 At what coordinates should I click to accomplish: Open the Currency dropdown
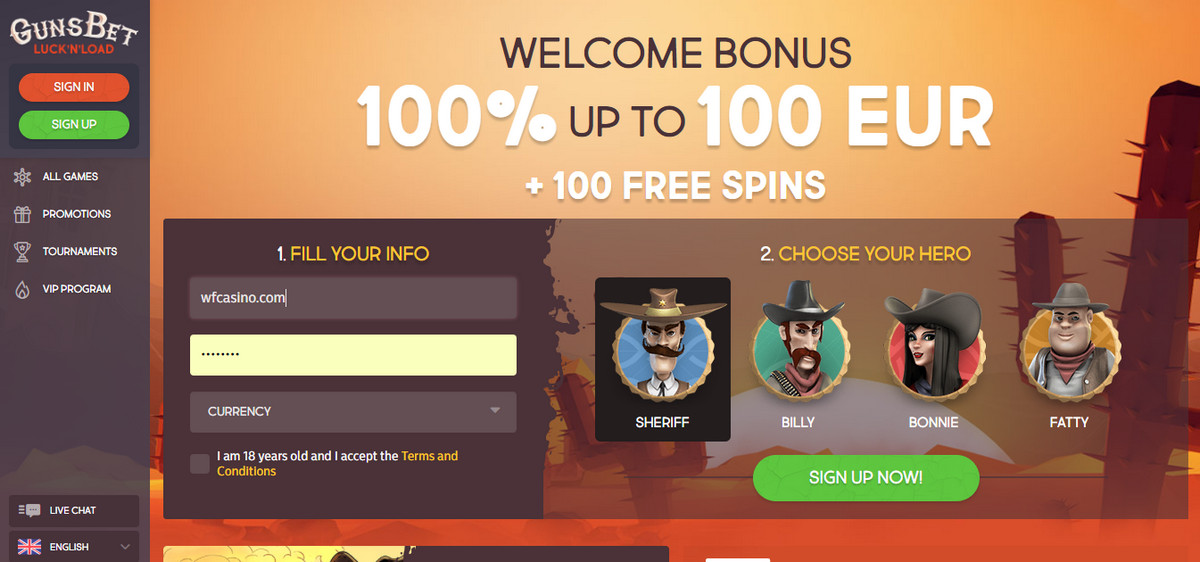coord(353,411)
